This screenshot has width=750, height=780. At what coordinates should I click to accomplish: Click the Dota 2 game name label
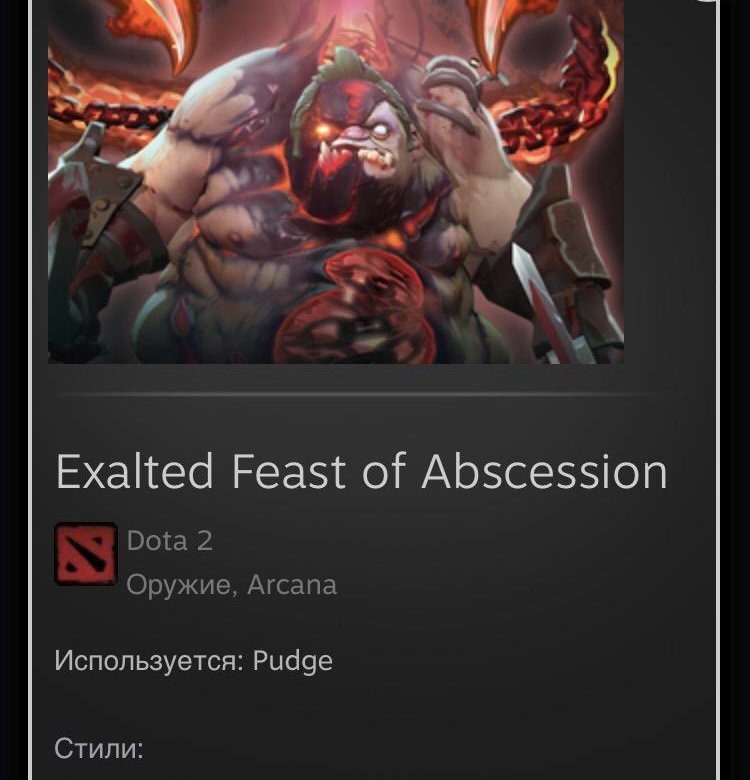pyautogui.click(x=170, y=541)
